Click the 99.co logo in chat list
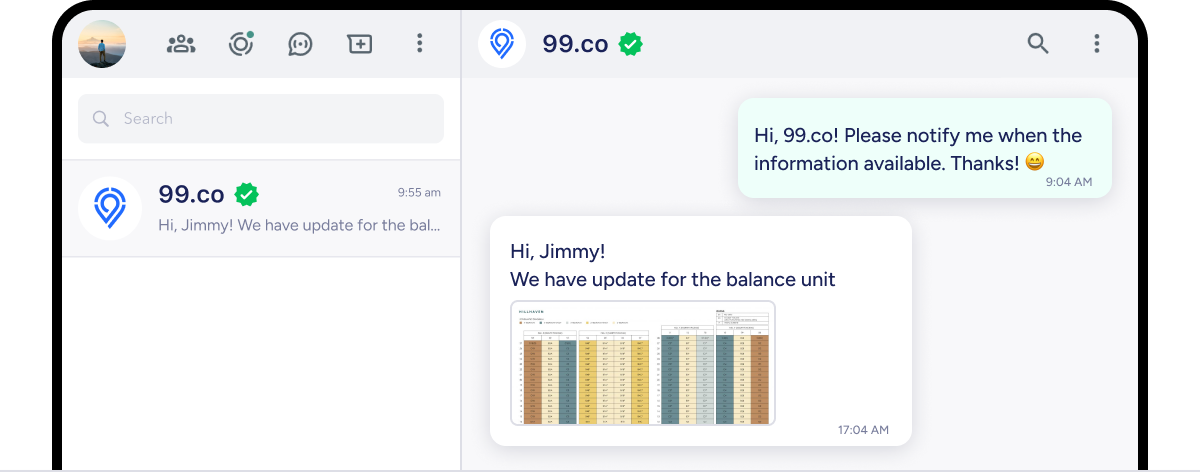This screenshot has height=472, width=1200. [109, 208]
